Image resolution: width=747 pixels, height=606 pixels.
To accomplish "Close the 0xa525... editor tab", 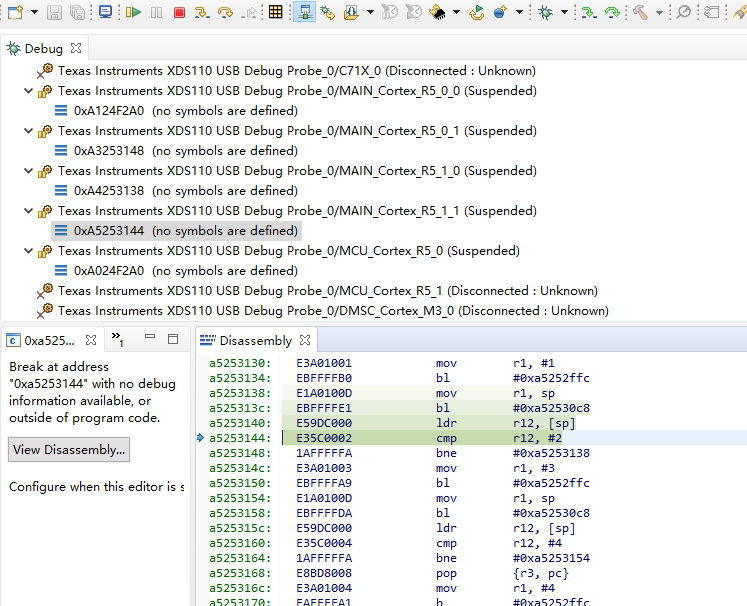I will [91, 340].
